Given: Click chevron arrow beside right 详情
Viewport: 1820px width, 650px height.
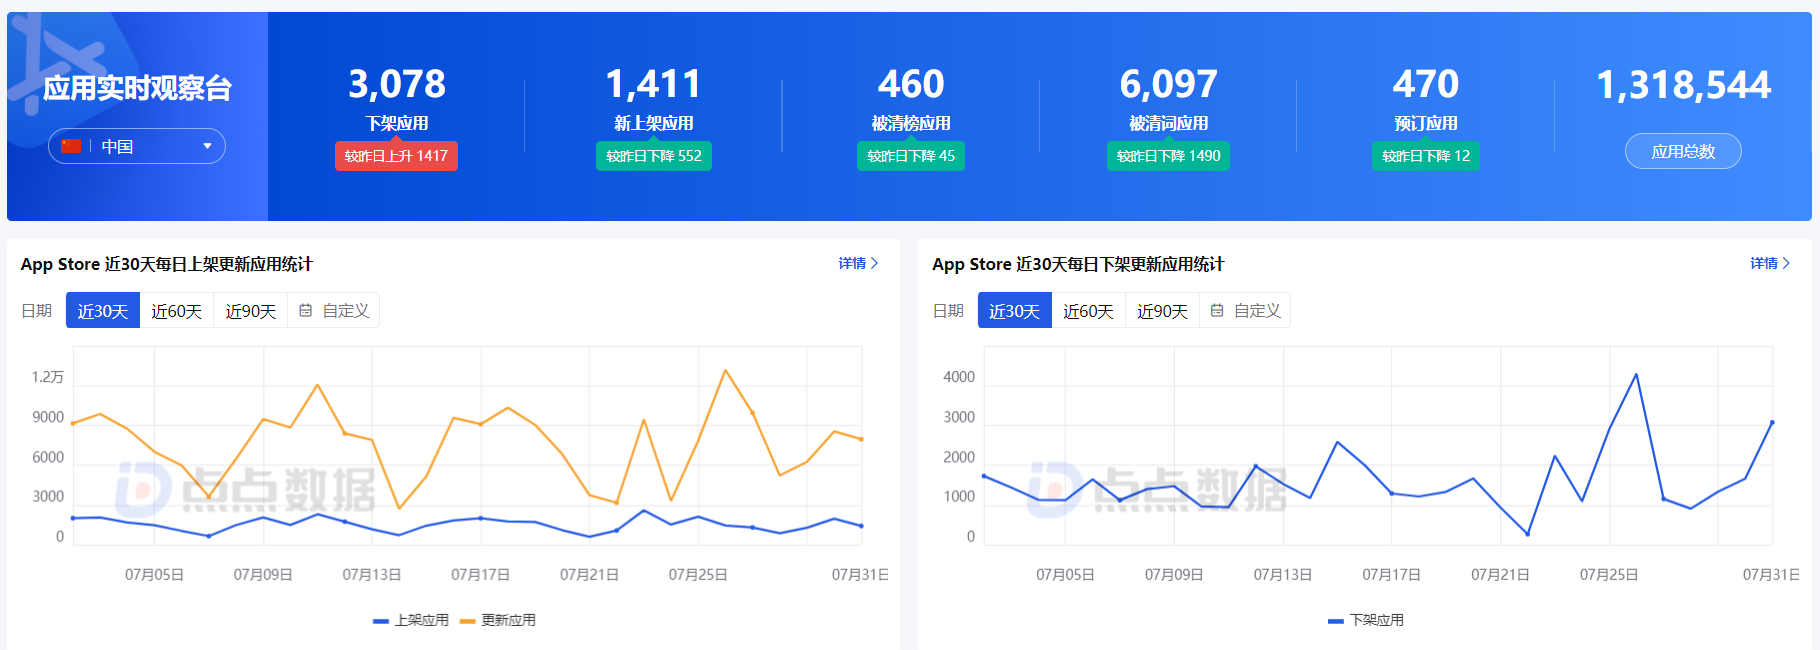Looking at the screenshot, I should [x=1787, y=264].
